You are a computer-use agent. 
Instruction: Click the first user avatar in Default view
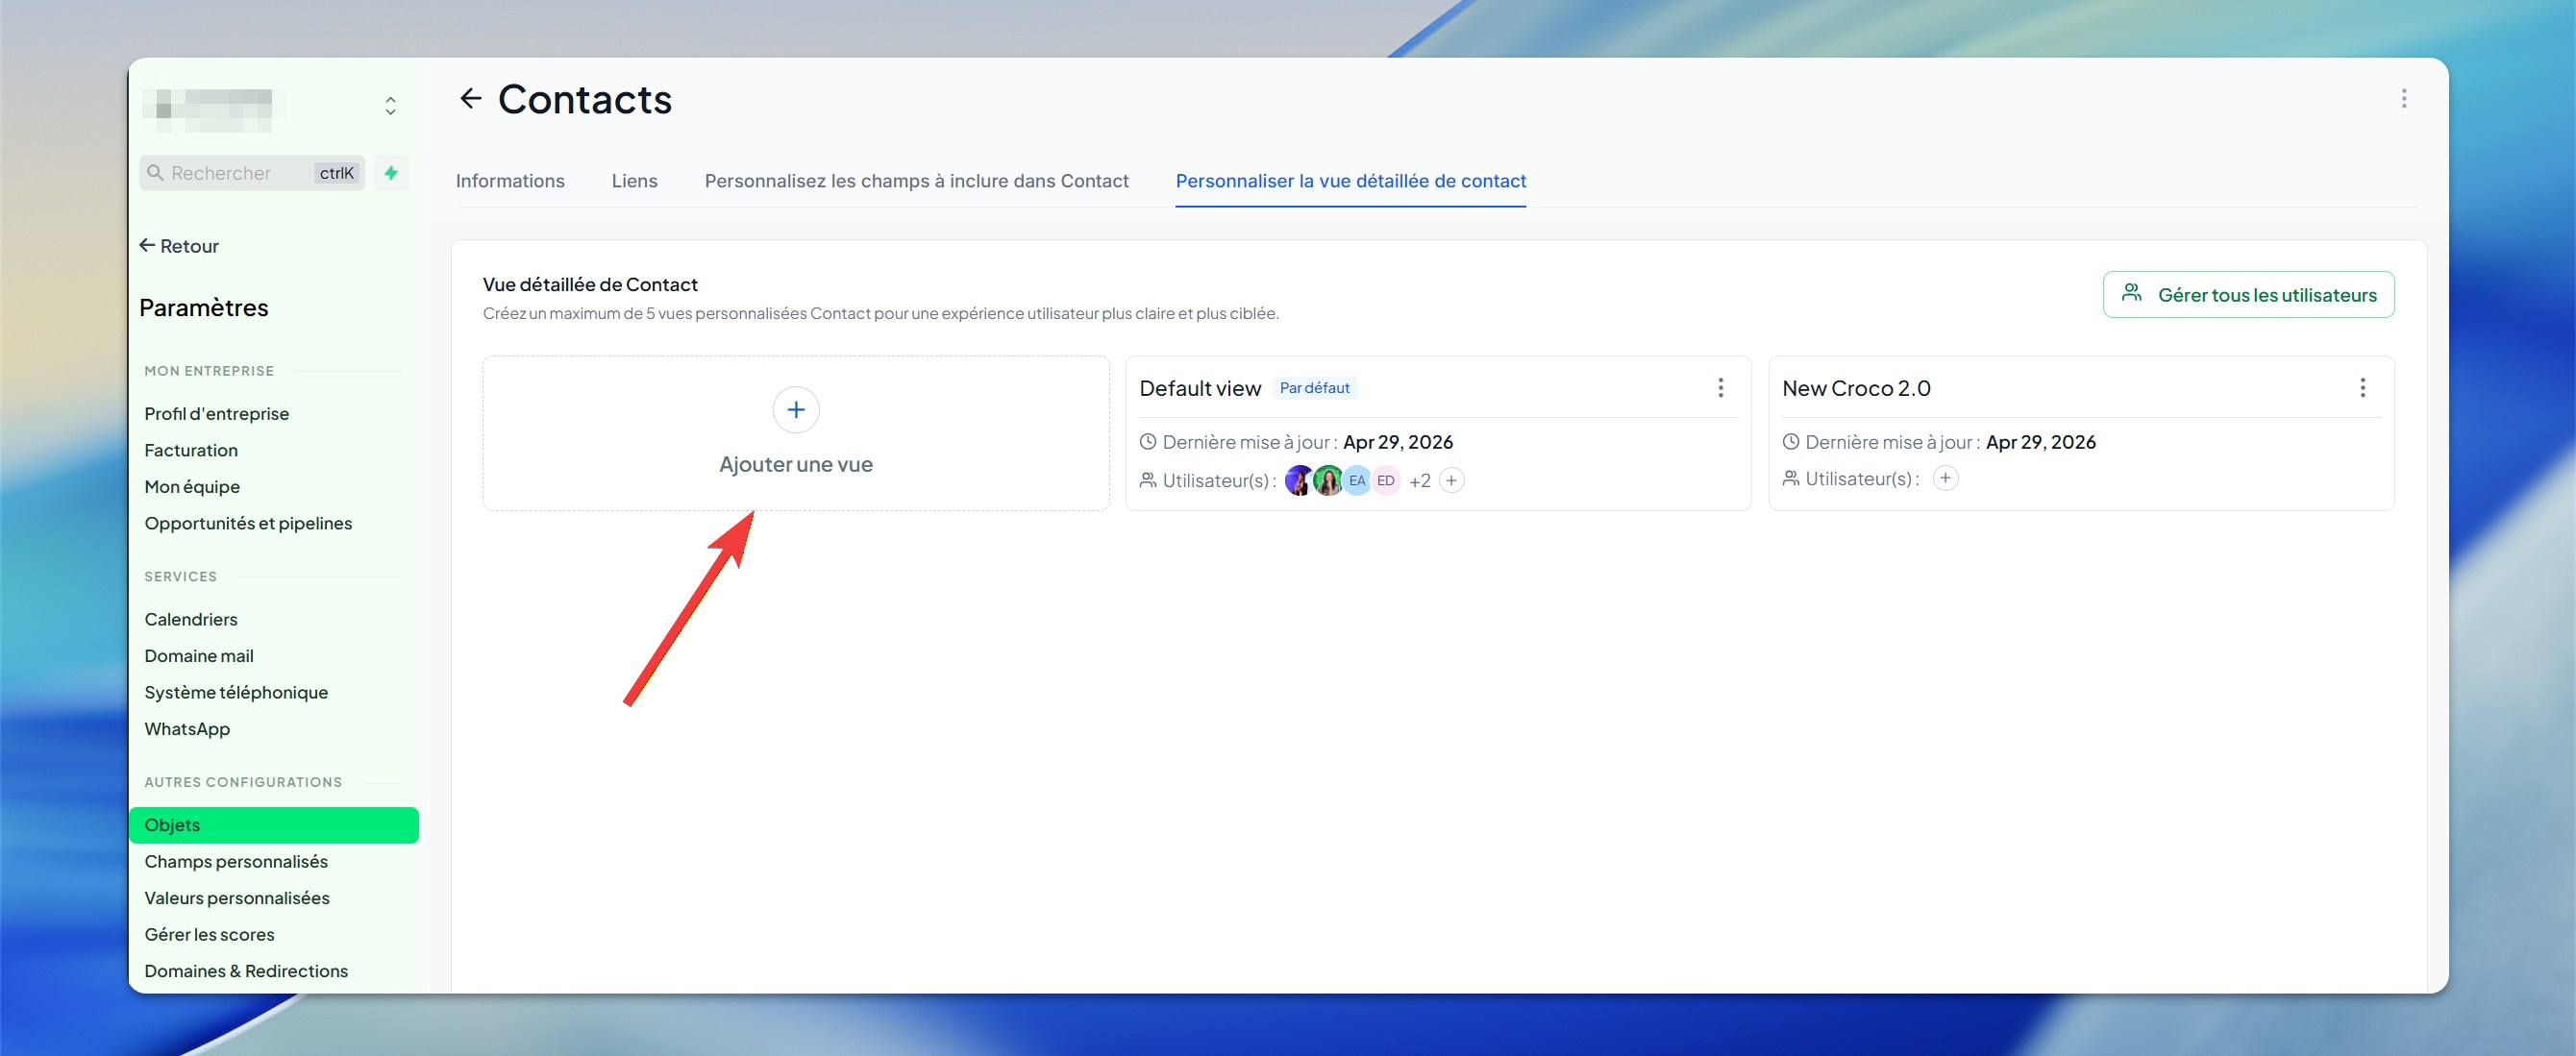tap(1298, 480)
